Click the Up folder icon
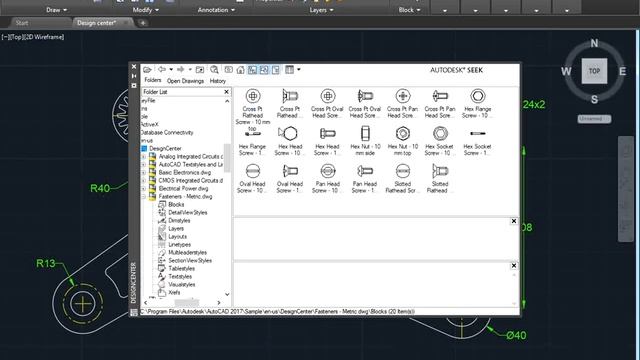This screenshot has width=640, height=360. (200, 70)
